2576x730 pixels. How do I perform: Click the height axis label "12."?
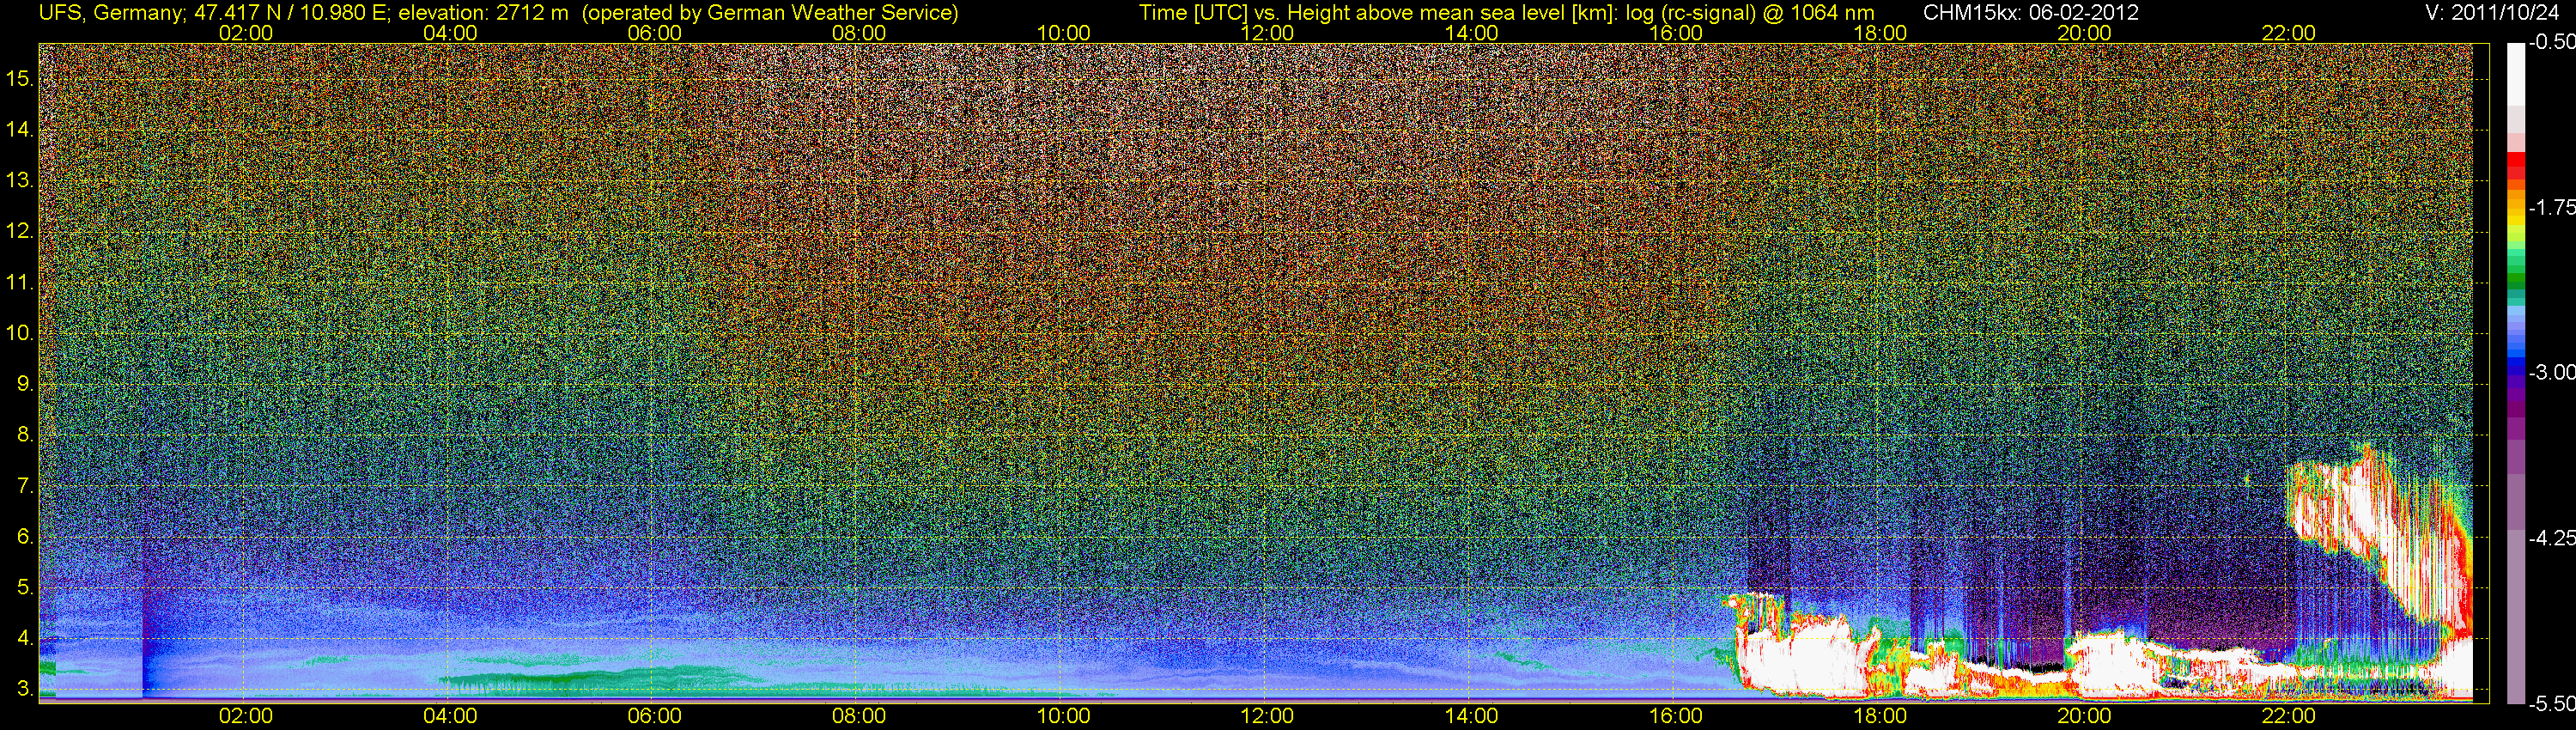click(x=20, y=231)
